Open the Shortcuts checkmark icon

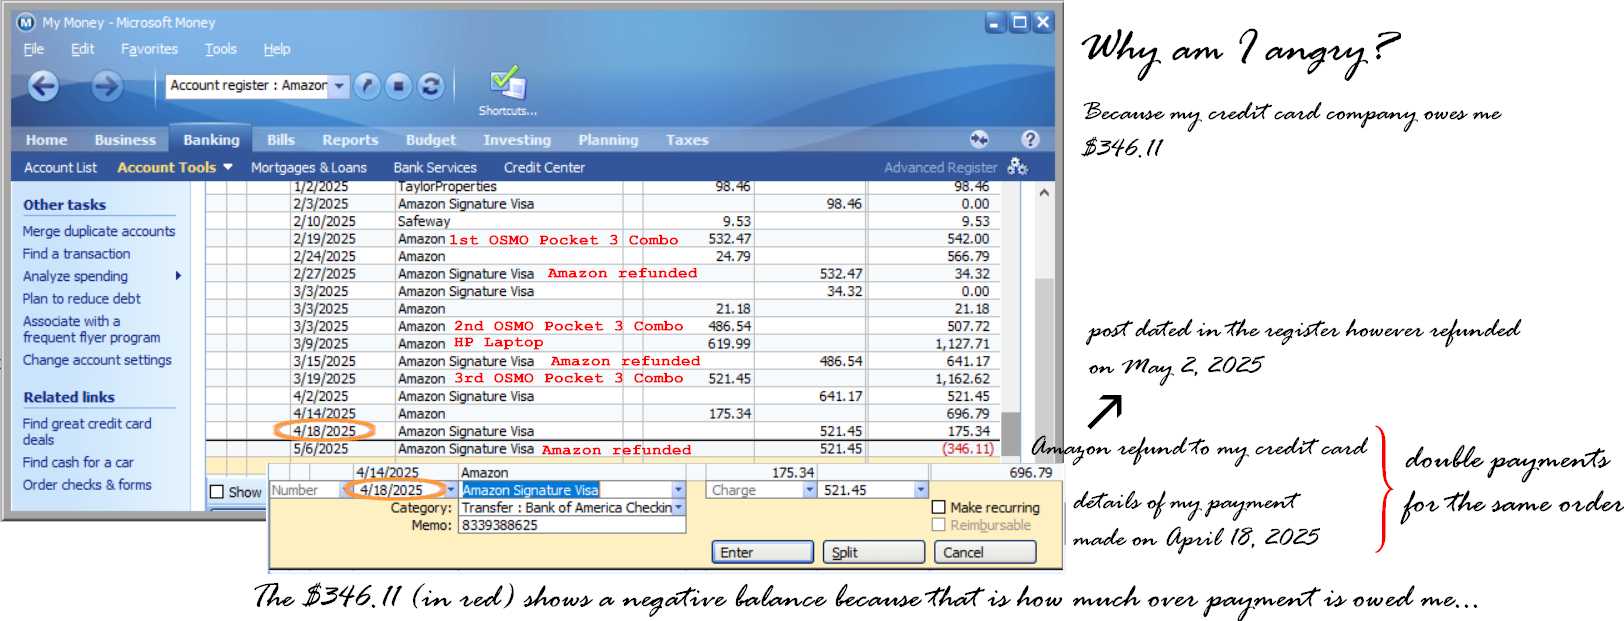(508, 82)
